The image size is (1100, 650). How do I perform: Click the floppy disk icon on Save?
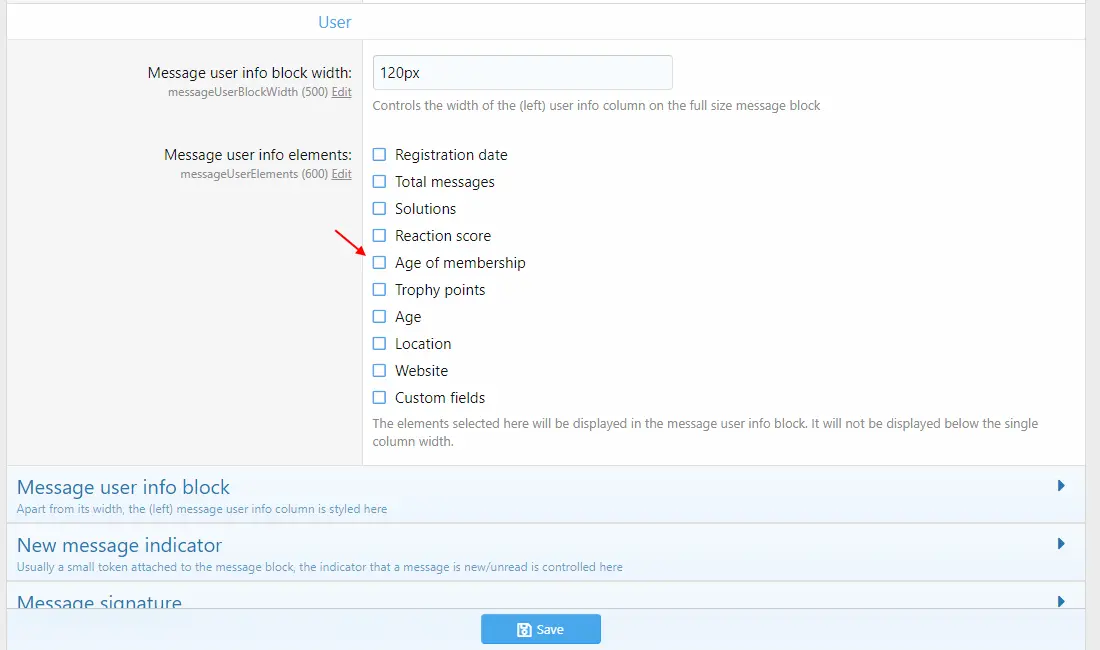point(524,630)
